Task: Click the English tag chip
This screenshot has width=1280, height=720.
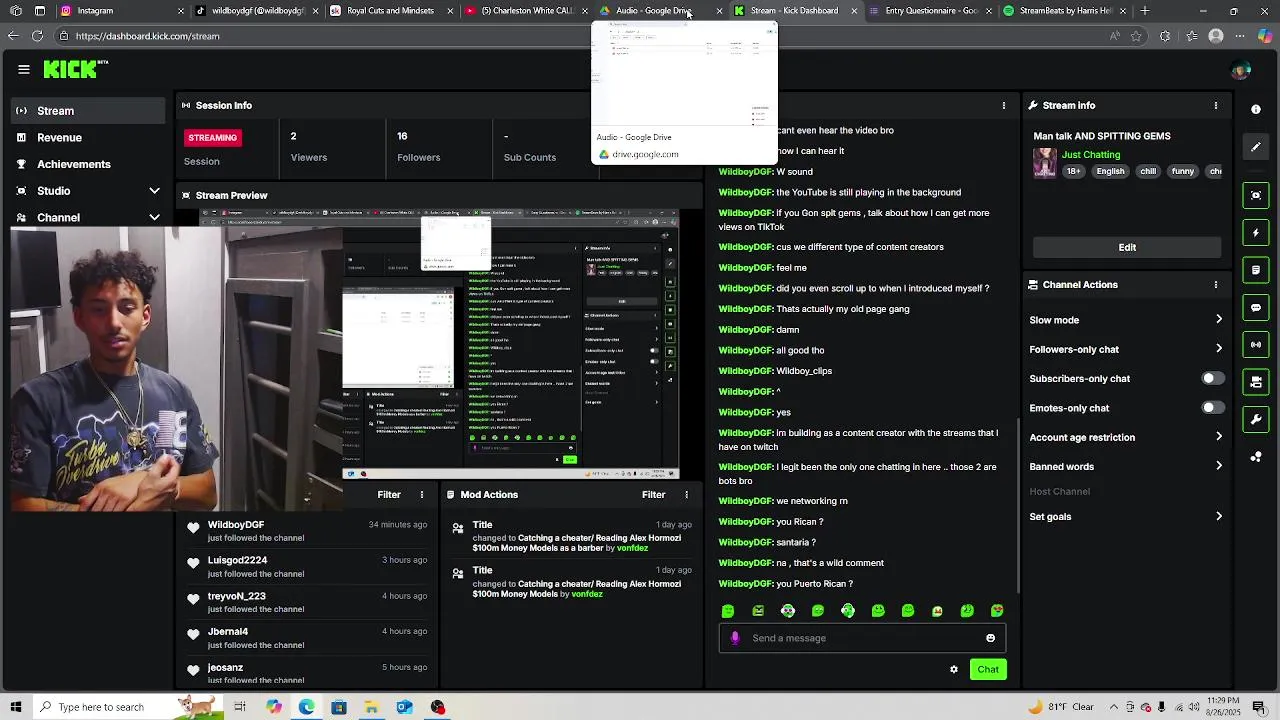Action: pos(1110,171)
